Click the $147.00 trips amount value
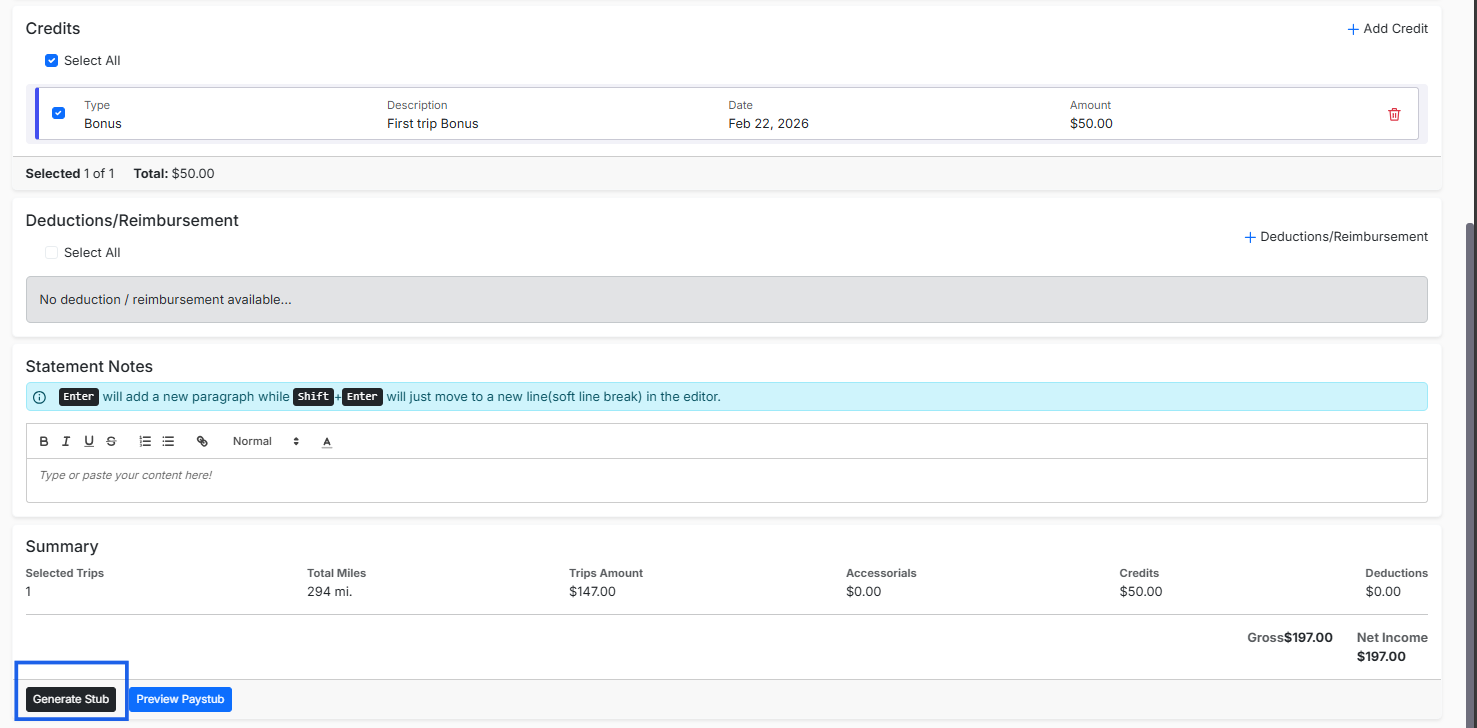Screen dimensions: 1477x728 [x=592, y=592]
